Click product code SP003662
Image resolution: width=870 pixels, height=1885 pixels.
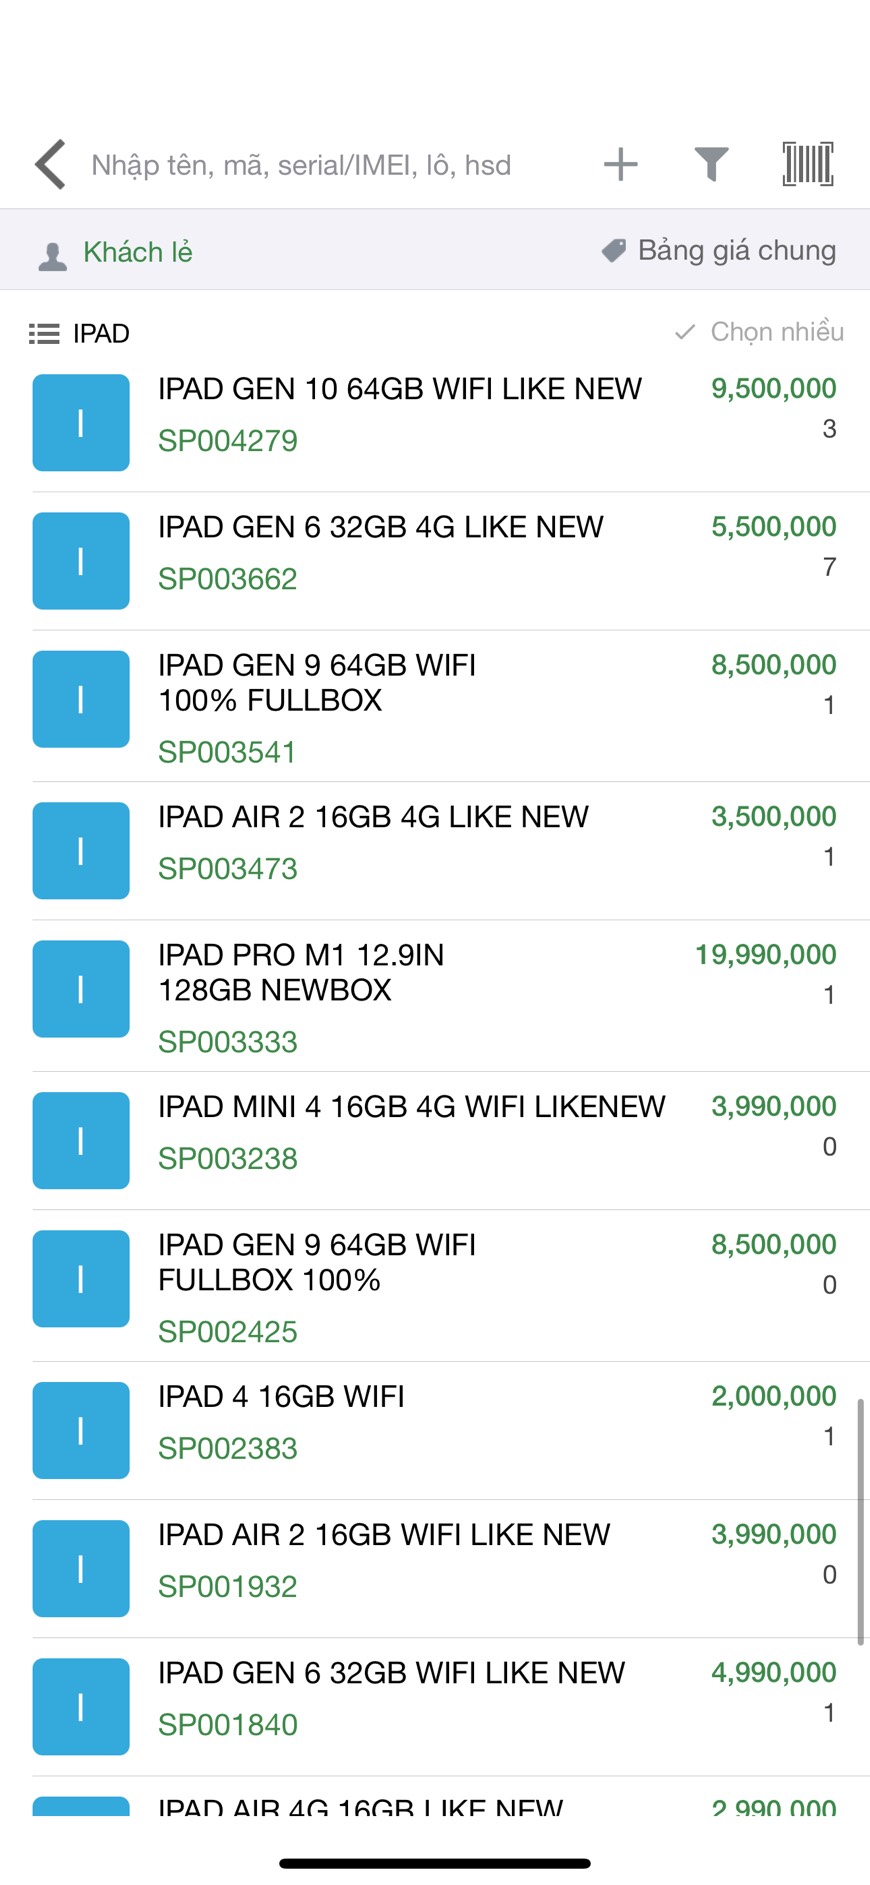pyautogui.click(x=228, y=579)
